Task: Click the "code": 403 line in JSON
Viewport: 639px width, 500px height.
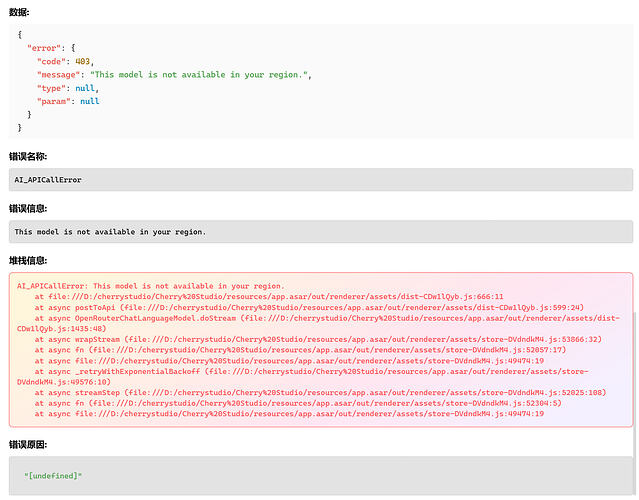Action: coord(65,62)
